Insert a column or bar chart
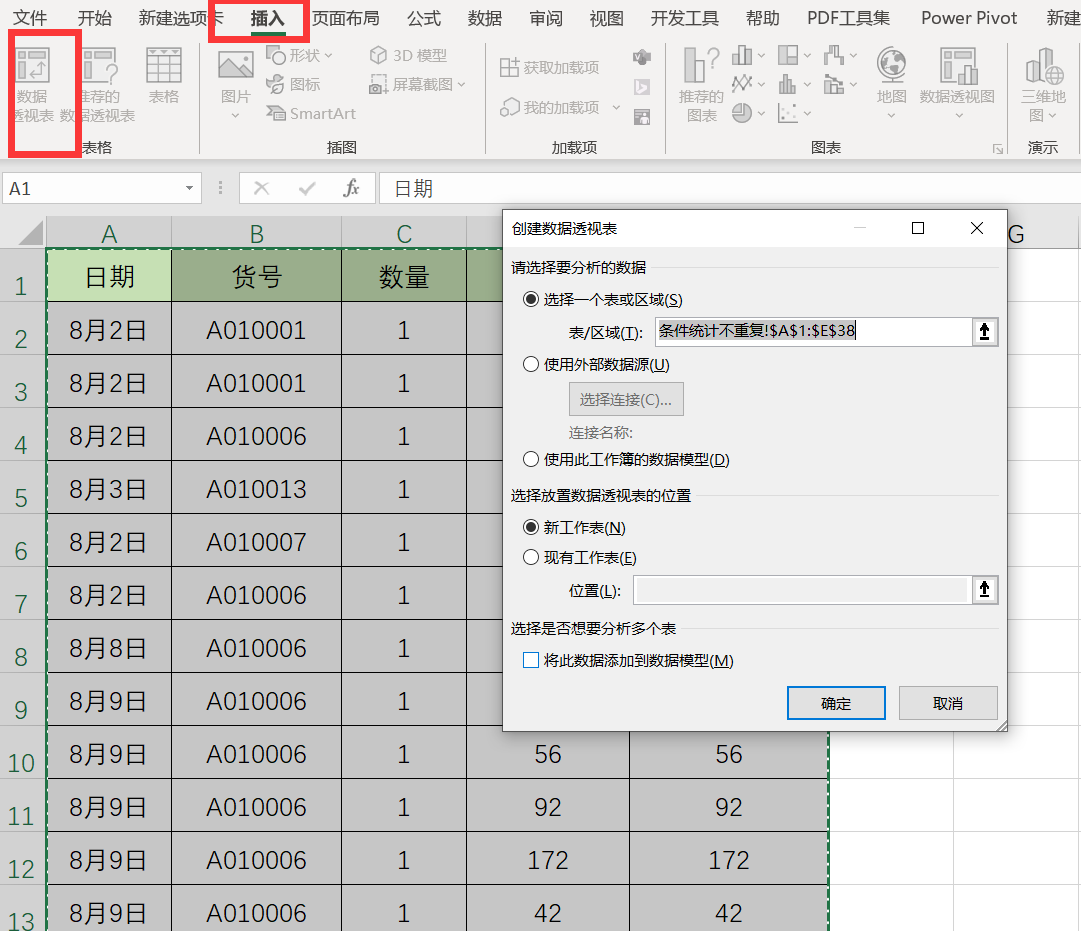The image size is (1081, 931). pos(742,55)
